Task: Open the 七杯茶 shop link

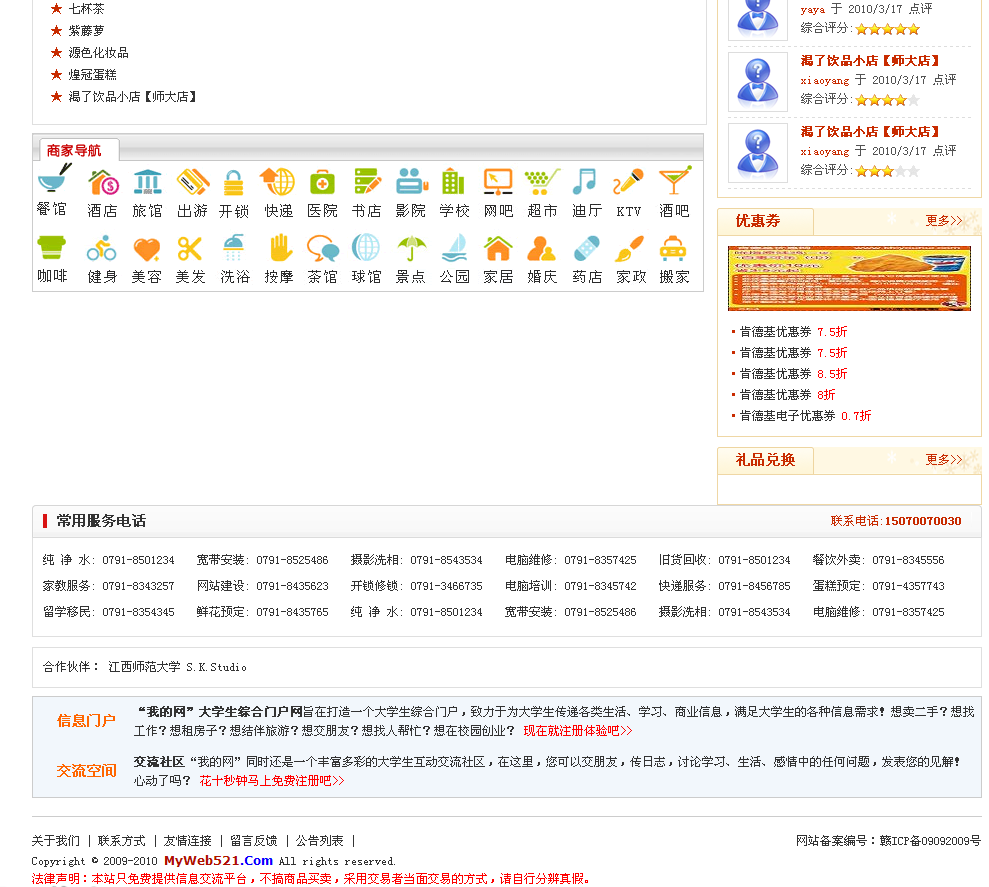Action: (x=86, y=9)
